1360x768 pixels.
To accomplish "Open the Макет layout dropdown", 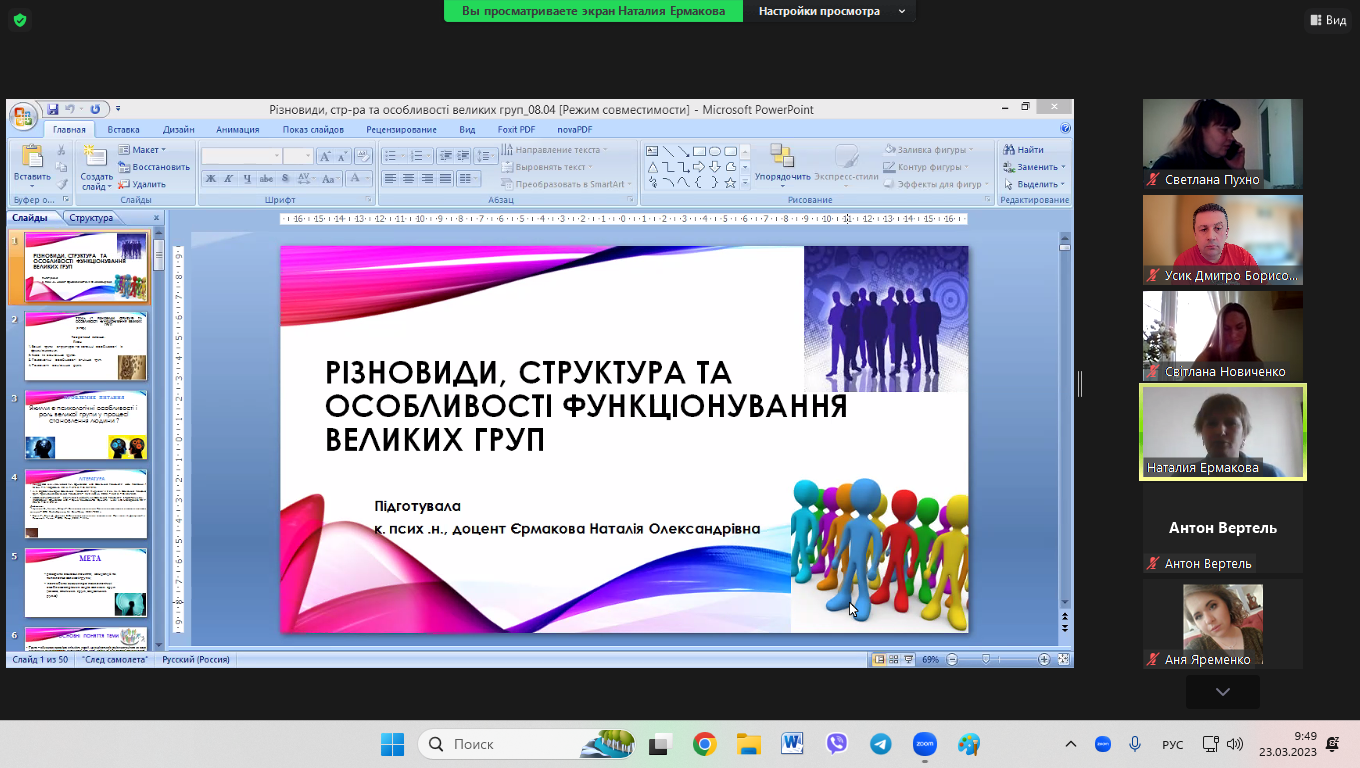I will click(143, 150).
